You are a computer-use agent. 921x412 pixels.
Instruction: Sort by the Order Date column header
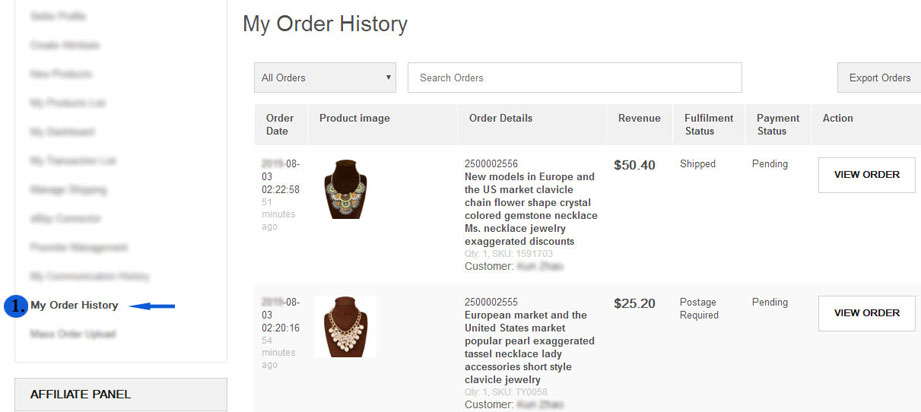pos(280,125)
